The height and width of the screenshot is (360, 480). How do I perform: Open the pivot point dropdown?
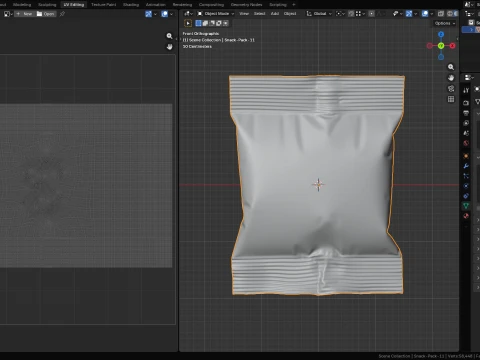(340, 14)
